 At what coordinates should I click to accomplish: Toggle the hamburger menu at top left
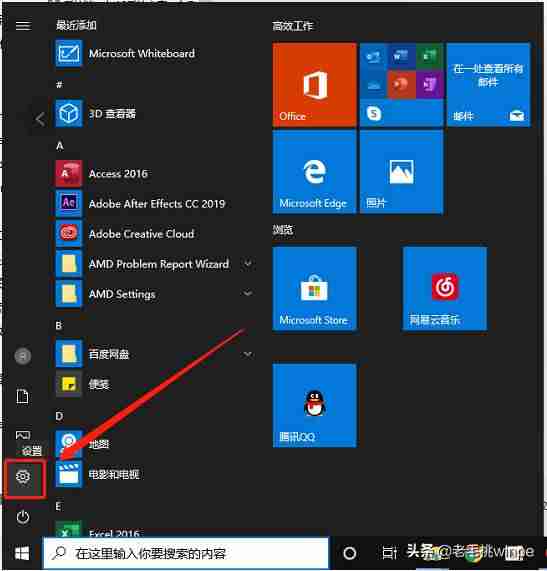tap(23, 25)
